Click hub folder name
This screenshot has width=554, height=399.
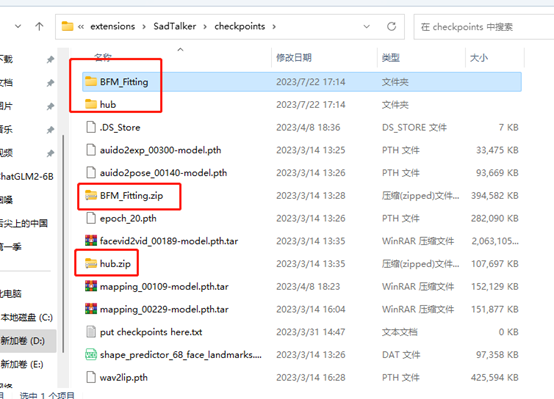tap(108, 105)
